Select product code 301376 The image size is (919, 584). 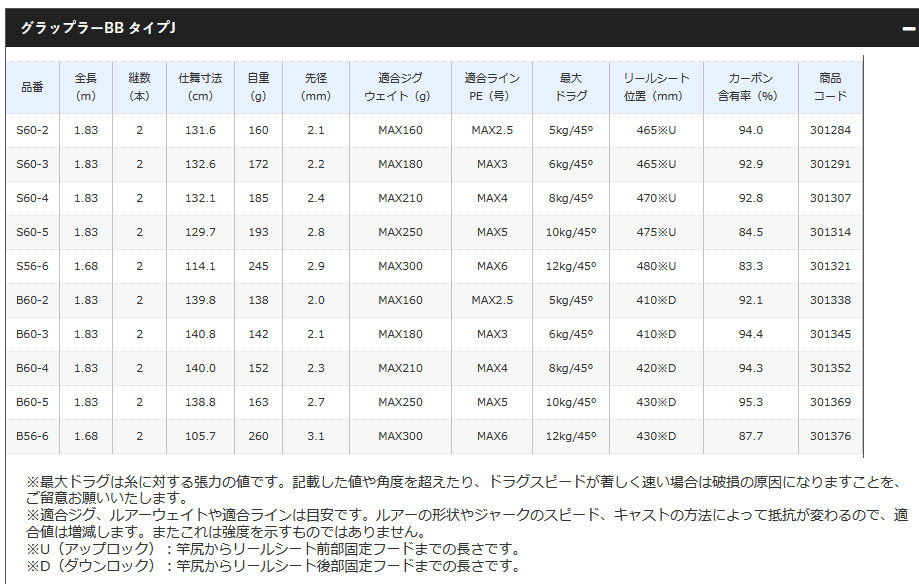pos(830,436)
